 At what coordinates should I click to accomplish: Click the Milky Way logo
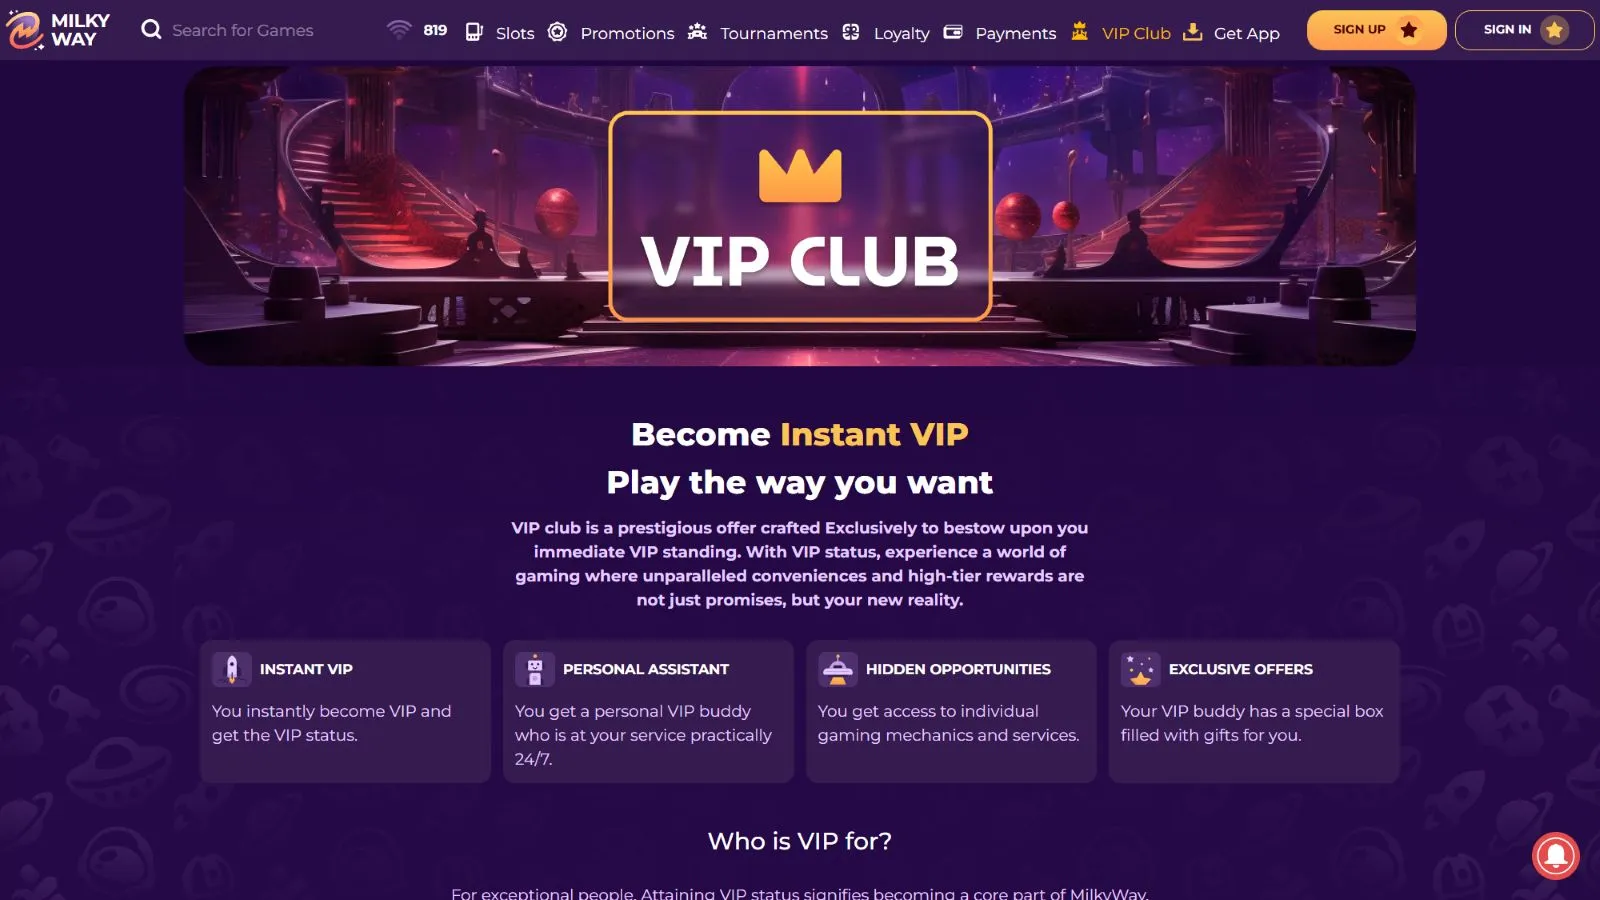[58, 30]
